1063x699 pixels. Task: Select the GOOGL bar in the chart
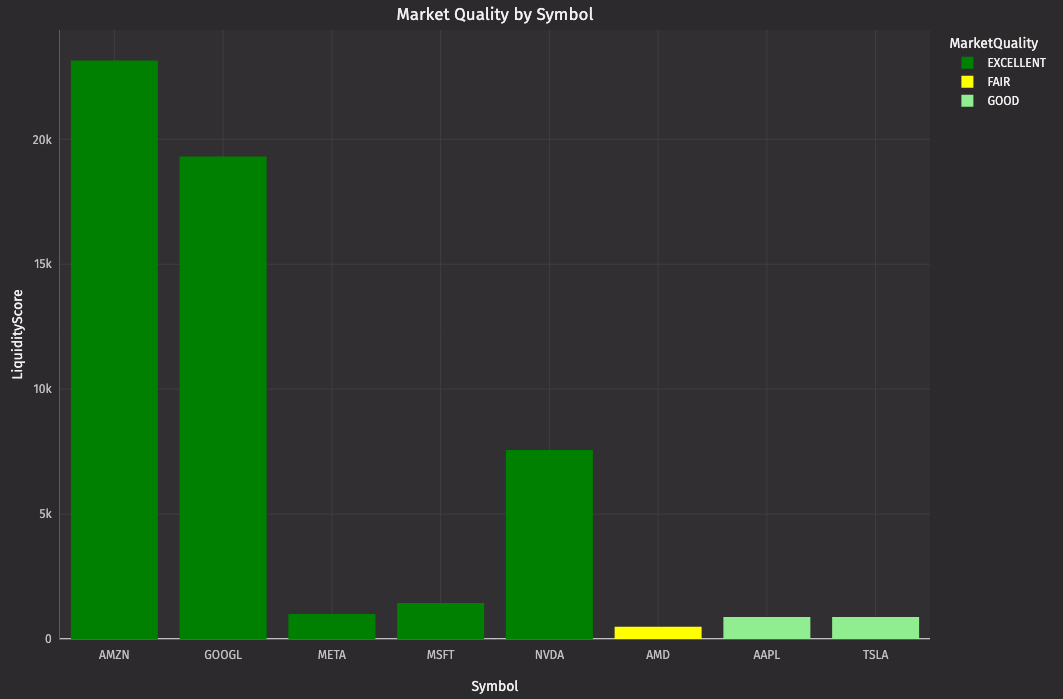point(223,397)
